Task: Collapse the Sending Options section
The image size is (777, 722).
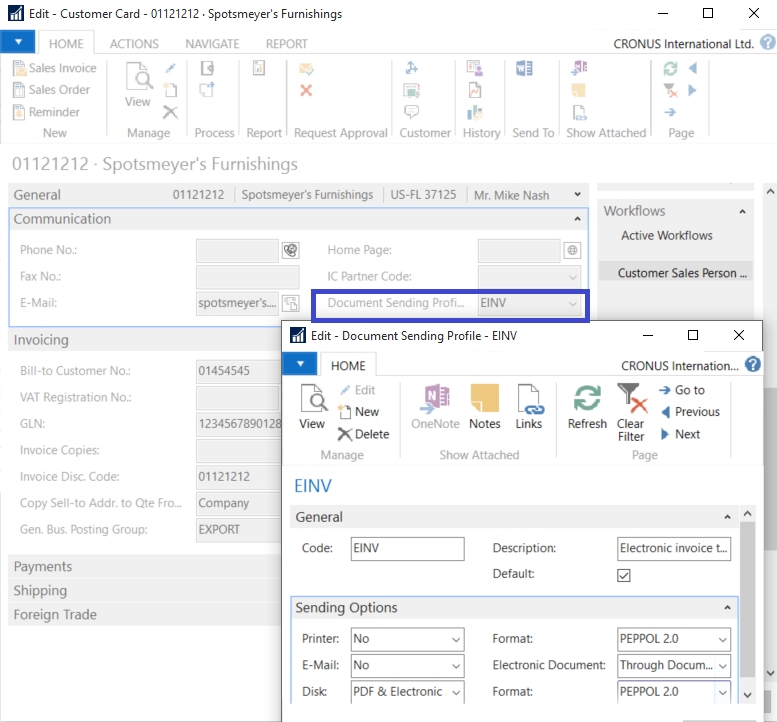Action: click(x=727, y=607)
